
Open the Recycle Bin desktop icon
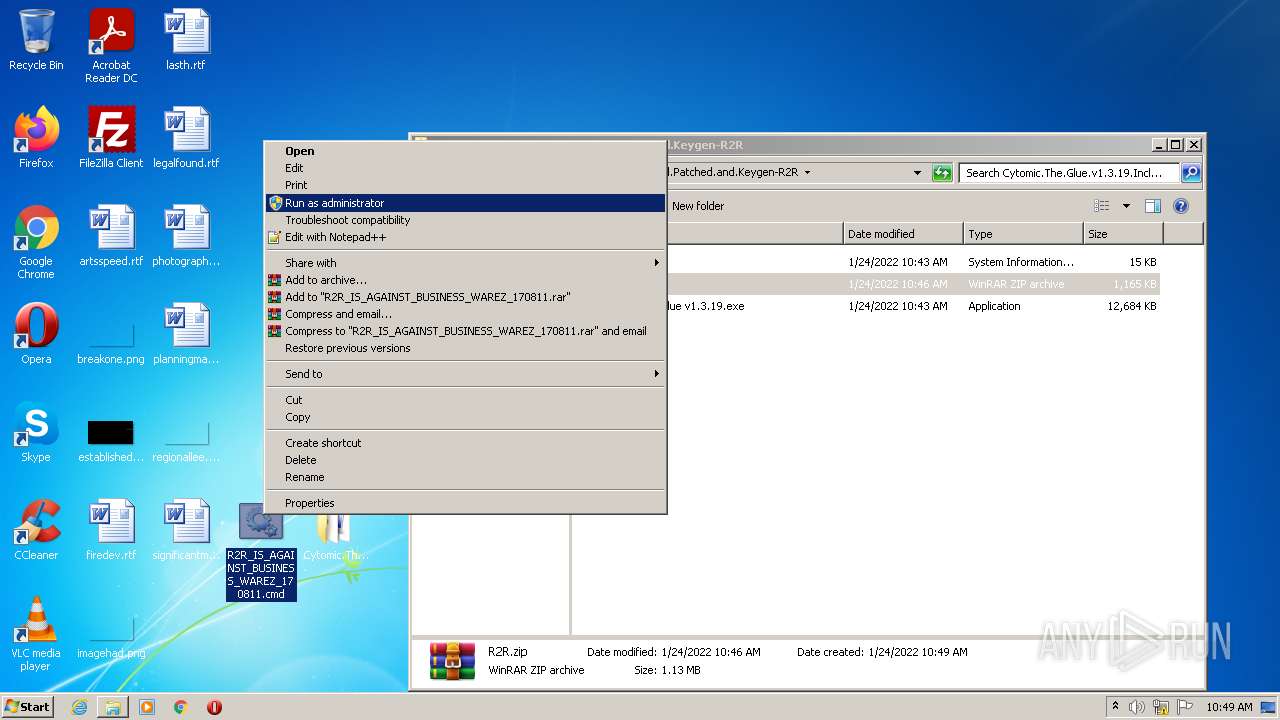click(x=36, y=40)
